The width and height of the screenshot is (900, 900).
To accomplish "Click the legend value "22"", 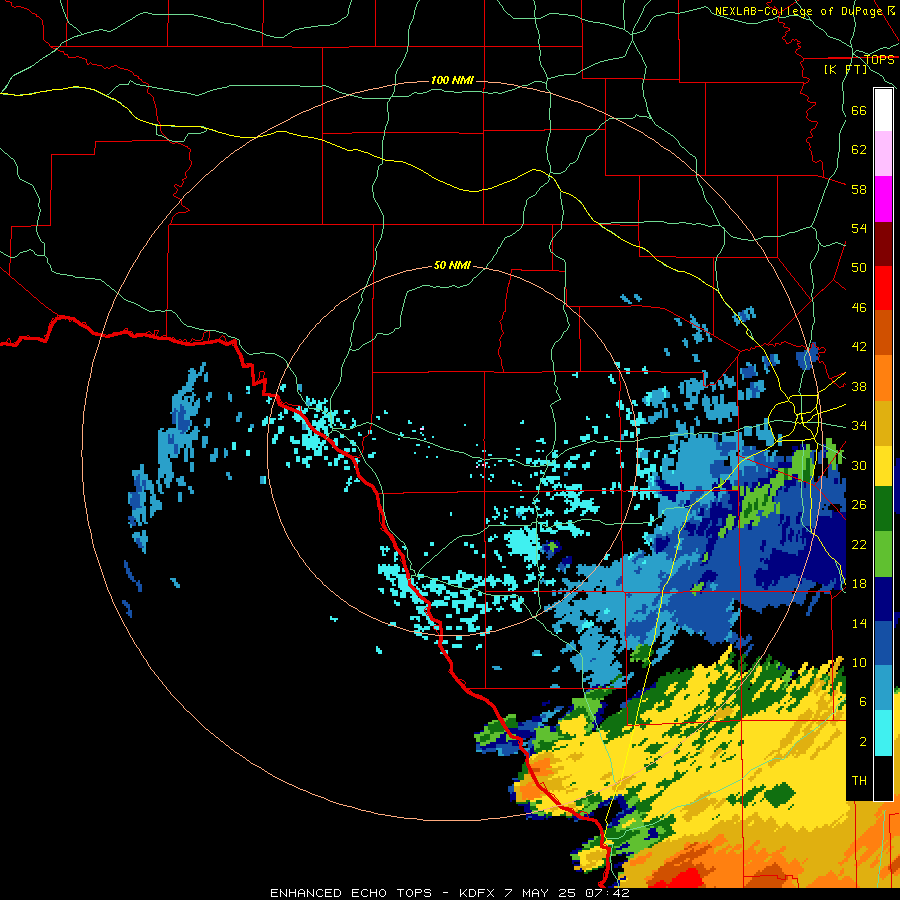I will click(x=859, y=544).
